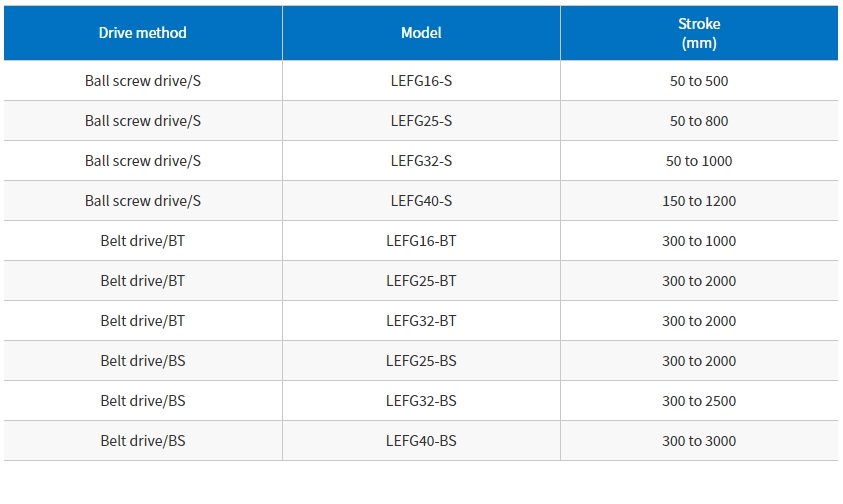Select the LEFG40-S model cell
The image size is (843, 504).
(422, 201)
